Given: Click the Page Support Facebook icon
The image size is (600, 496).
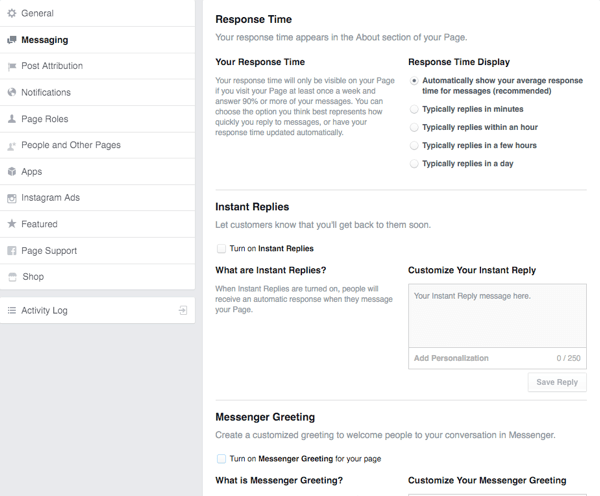Looking at the screenshot, I should click(x=12, y=251).
